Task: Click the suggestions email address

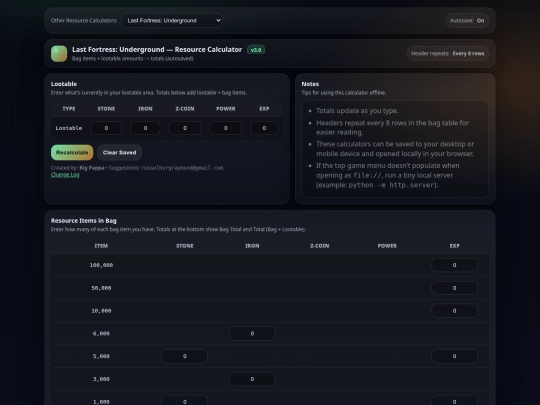Action: click(182, 168)
